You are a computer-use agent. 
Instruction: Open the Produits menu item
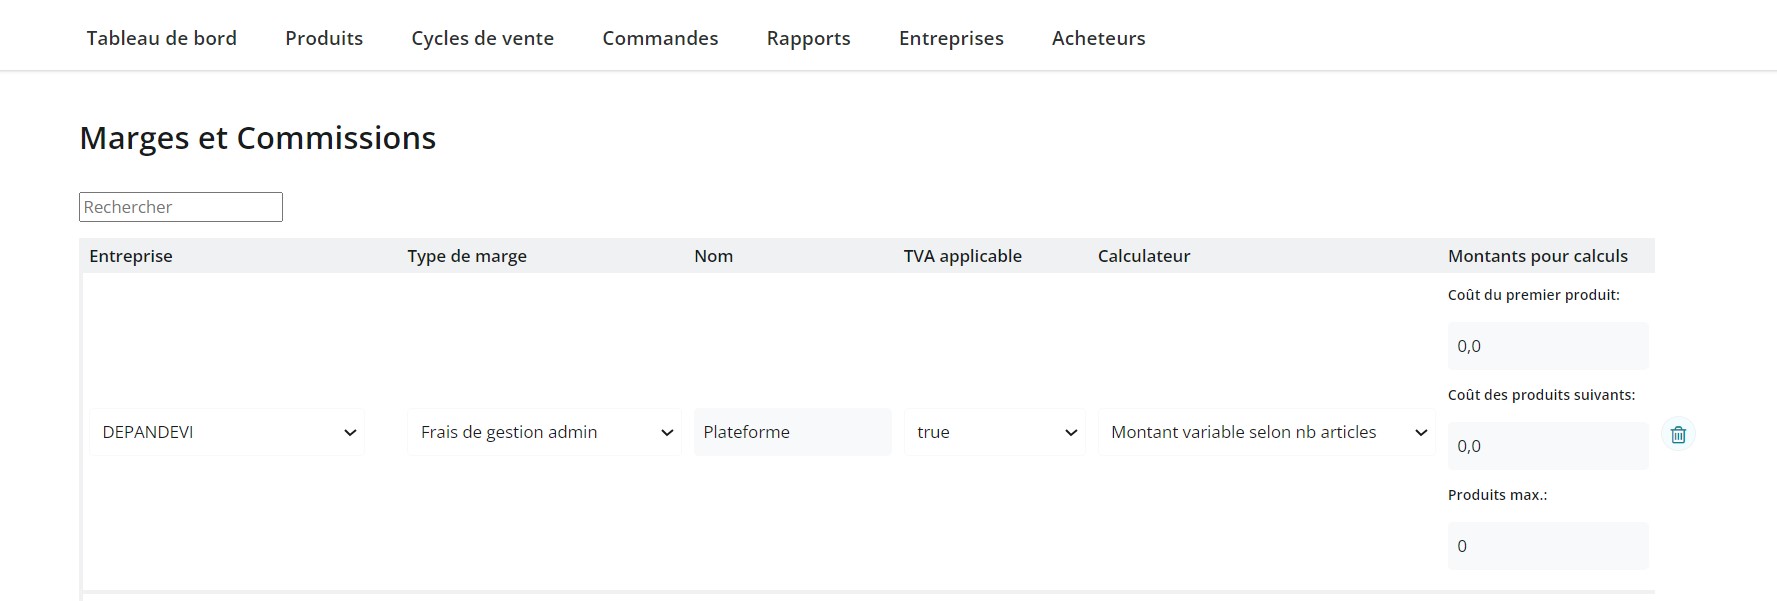click(324, 38)
